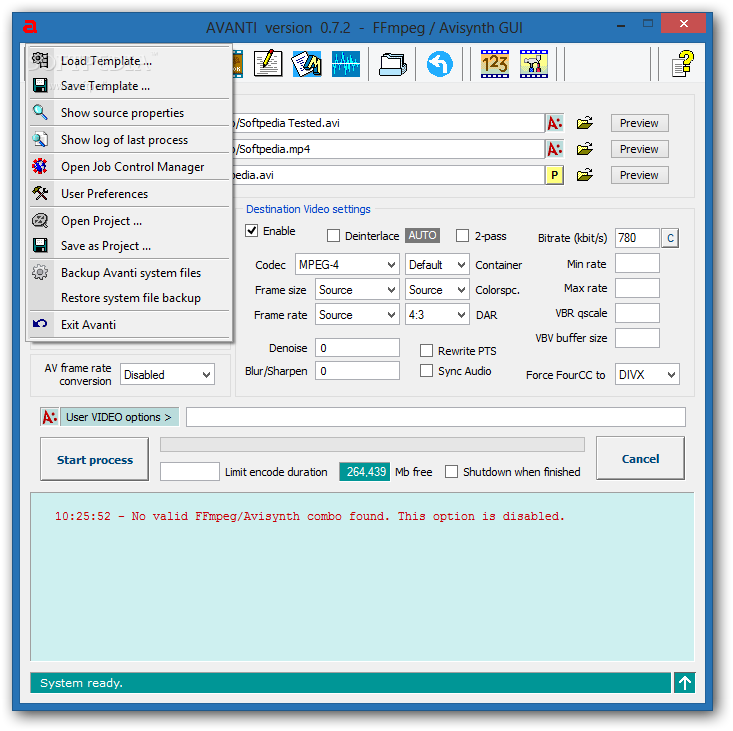The image size is (733, 731).
Task: Open the yellow question mark help icon
Action: click(x=683, y=64)
